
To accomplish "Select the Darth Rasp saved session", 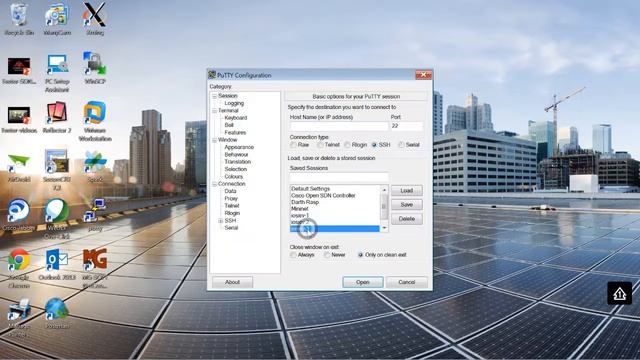I will click(x=335, y=202).
